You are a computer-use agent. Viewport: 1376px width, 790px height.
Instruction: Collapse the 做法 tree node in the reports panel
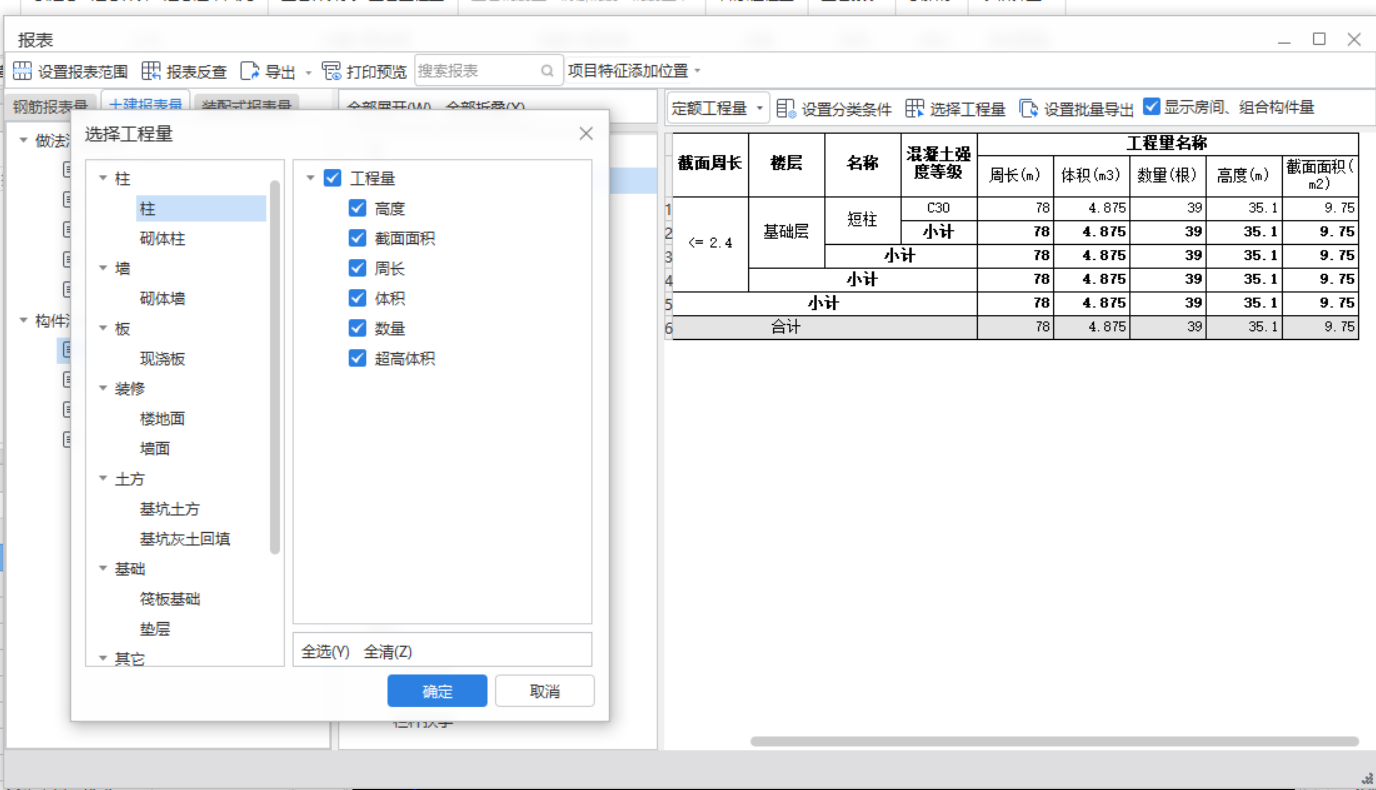pyautogui.click(x=24, y=141)
